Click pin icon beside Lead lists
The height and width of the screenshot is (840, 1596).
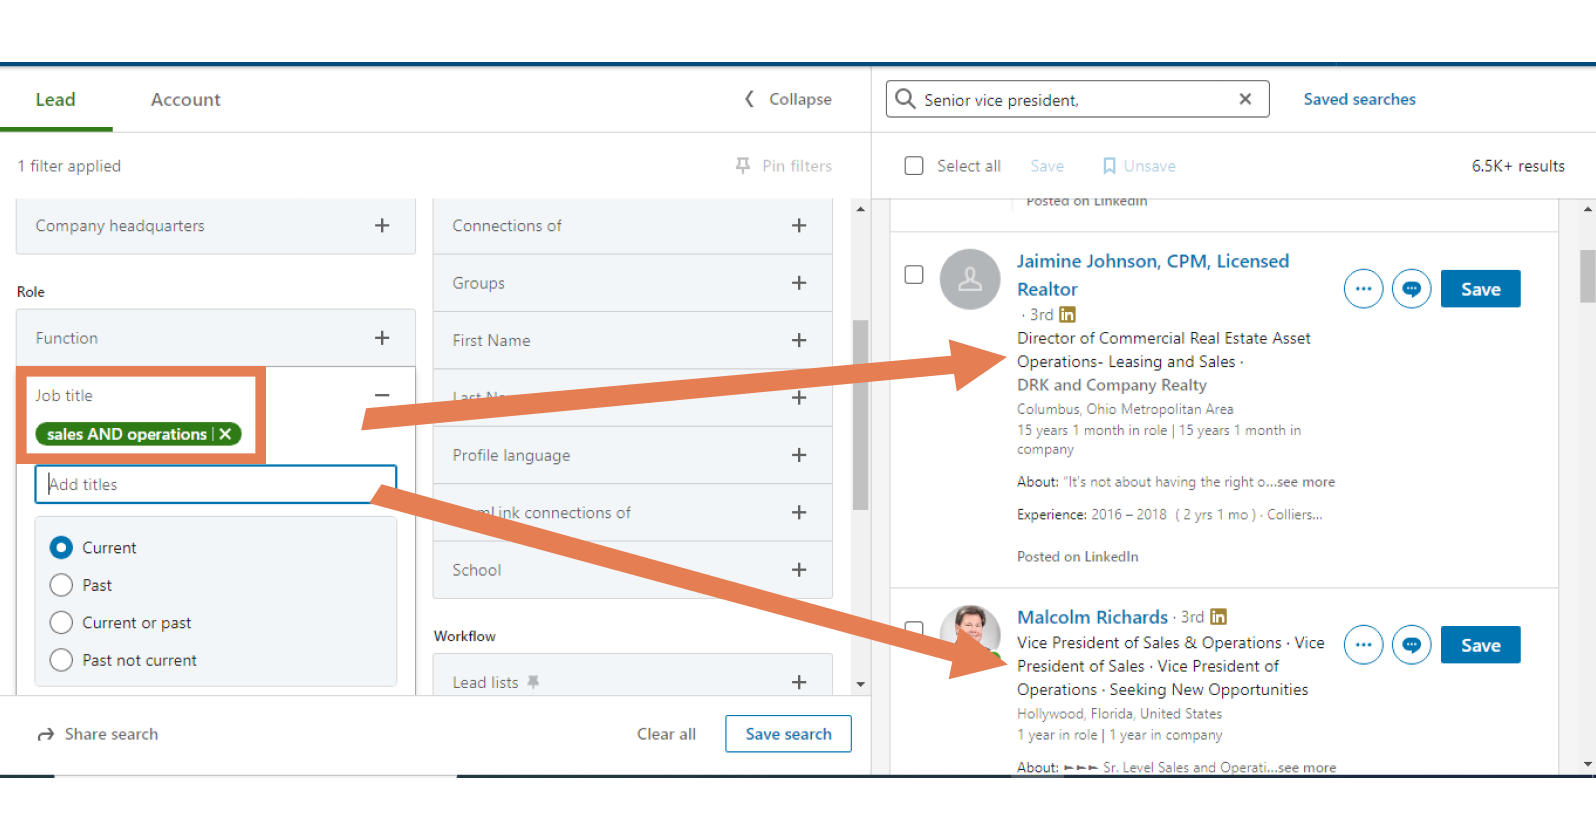point(533,682)
